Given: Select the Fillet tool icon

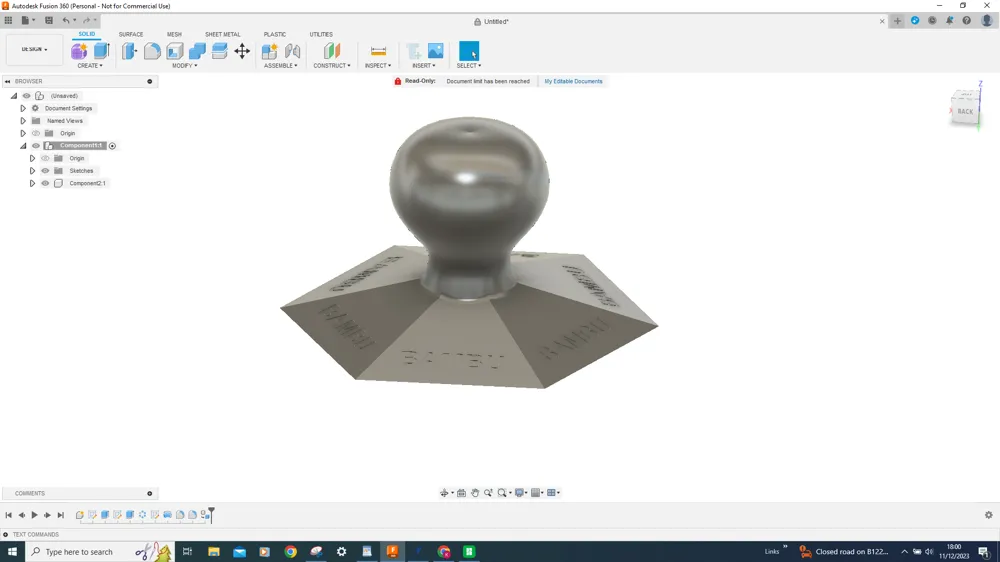Looking at the screenshot, I should coord(152,51).
